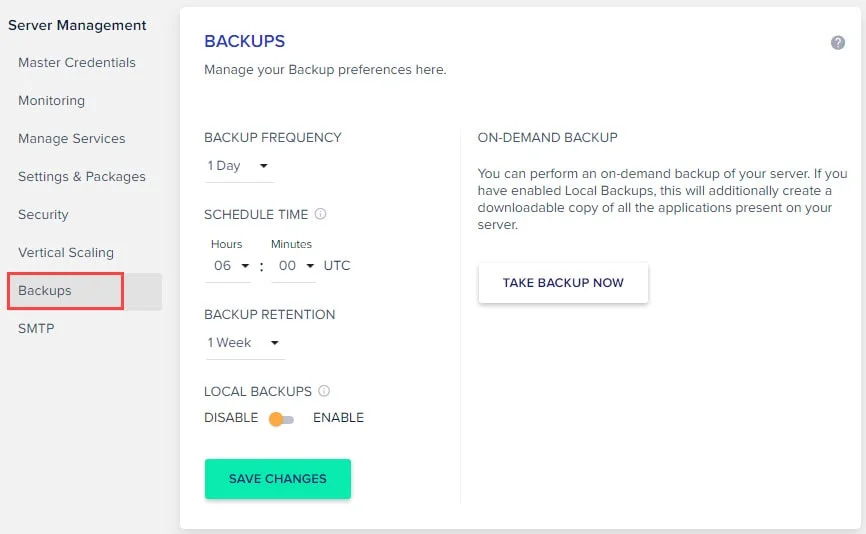Screen dimensions: 866x534
Task: Open the Backup Retention dropdown
Action: click(x=245, y=342)
